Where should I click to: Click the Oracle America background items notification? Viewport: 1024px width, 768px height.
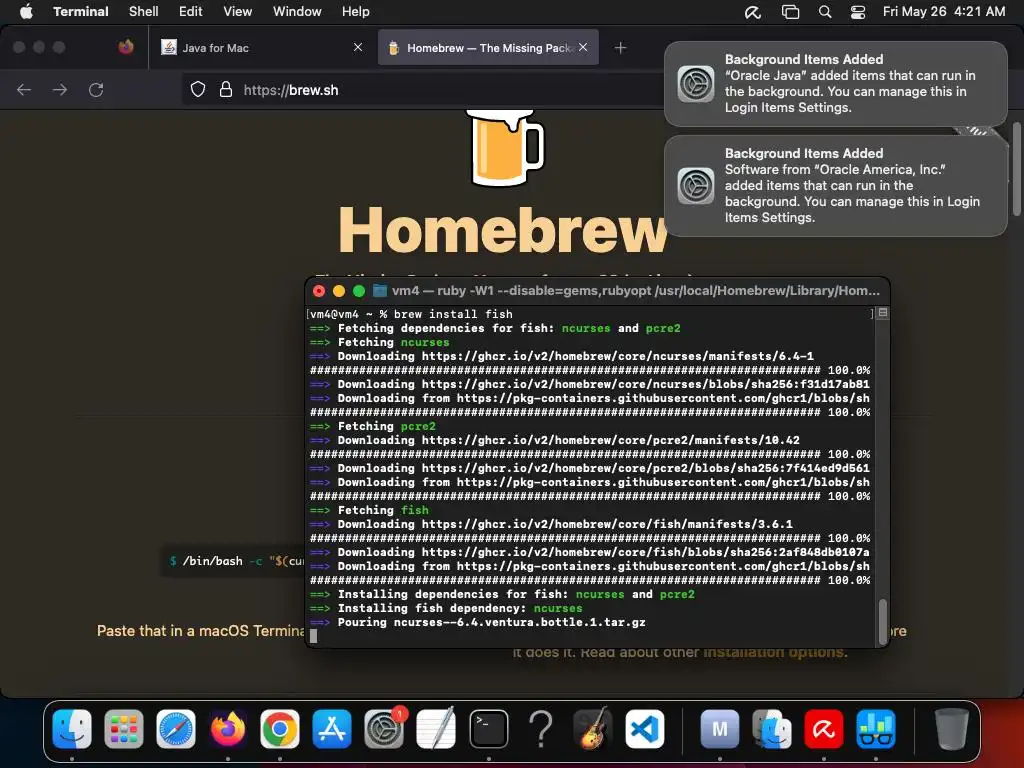click(x=836, y=185)
